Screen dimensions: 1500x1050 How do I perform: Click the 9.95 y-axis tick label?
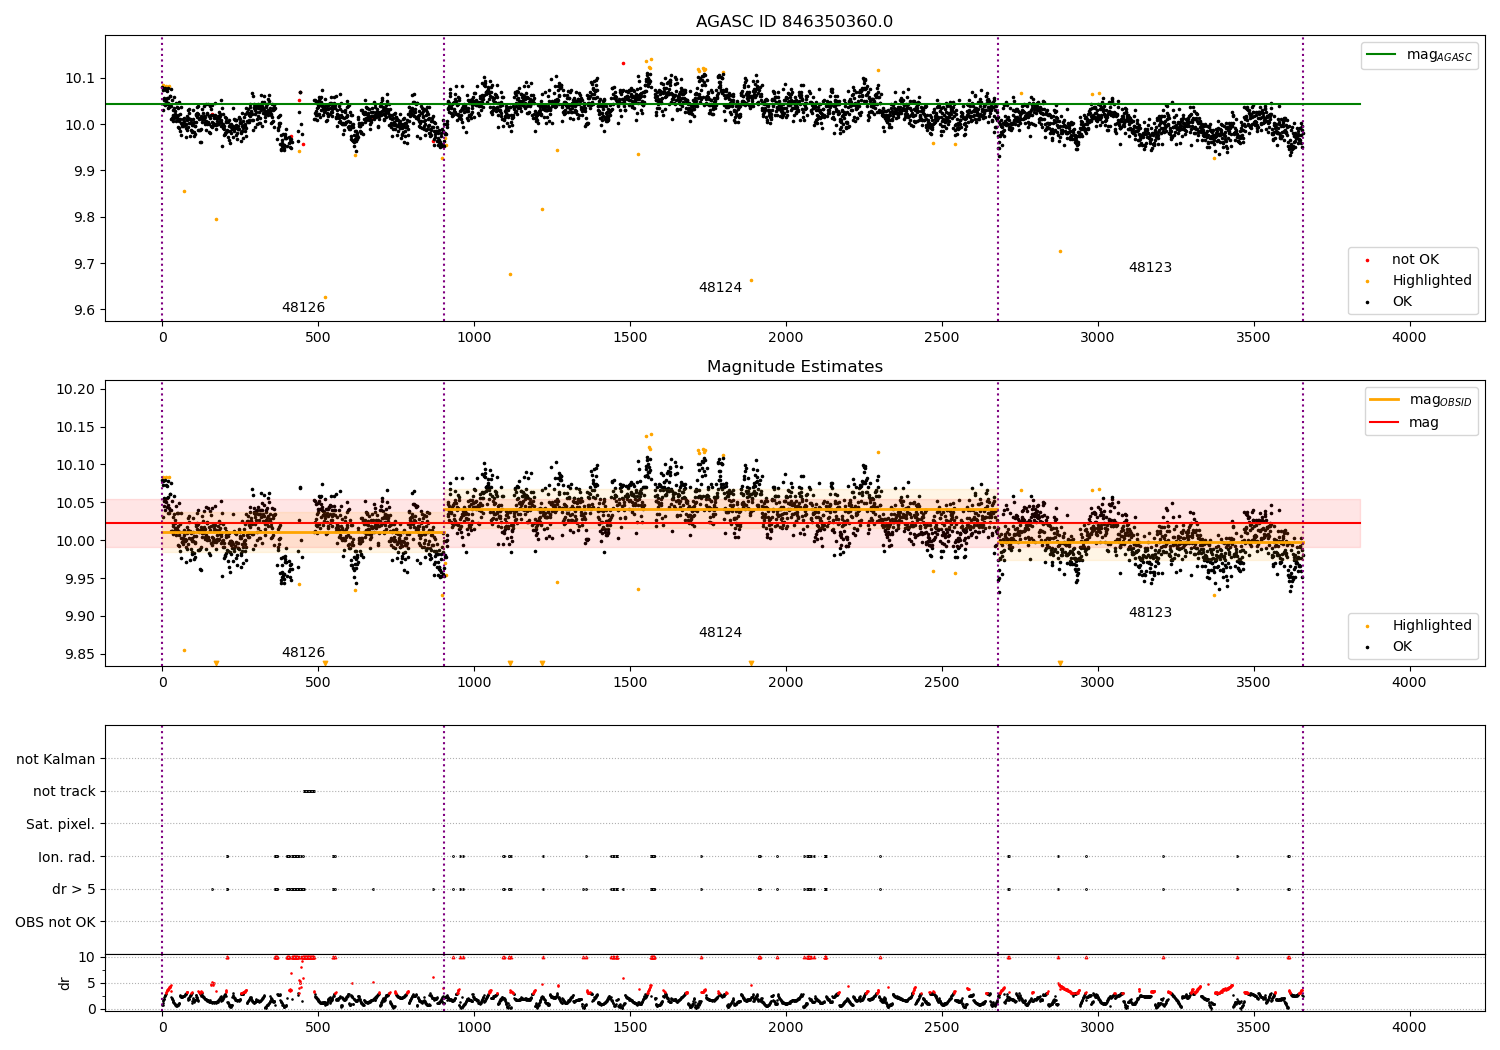coord(79,579)
